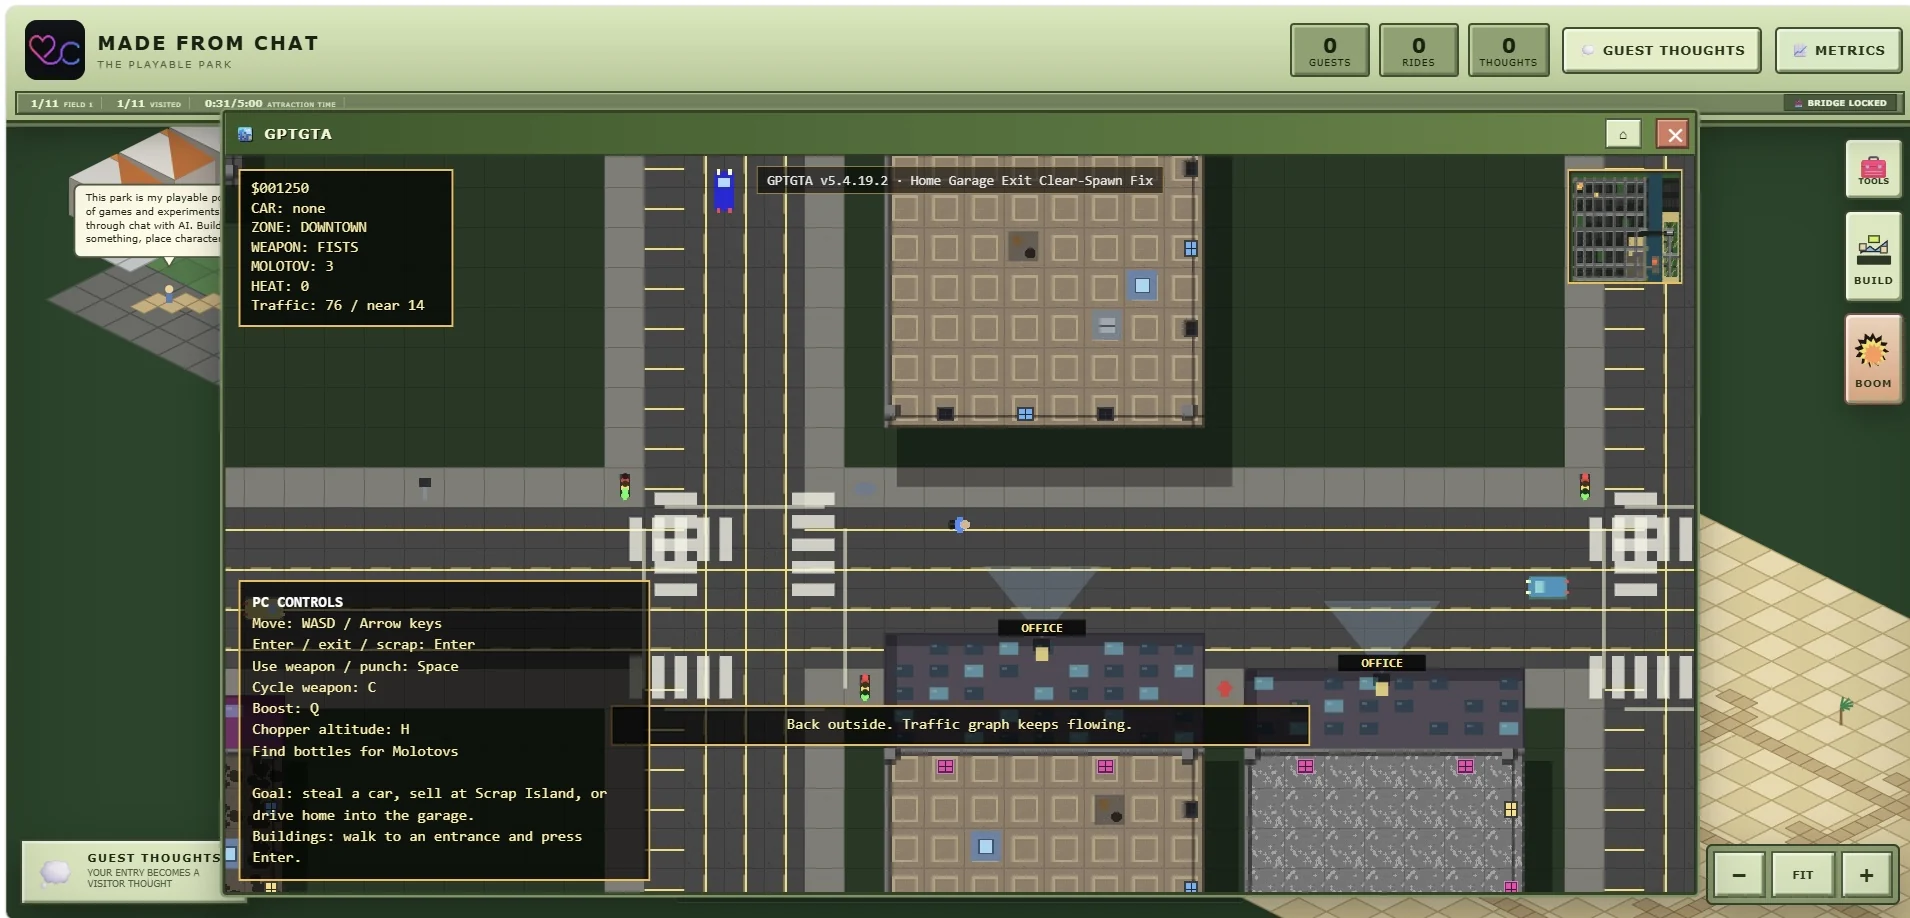The width and height of the screenshot is (1910, 918).
Task: Click the blue skylight on upper rooftop
Action: 1142,286
